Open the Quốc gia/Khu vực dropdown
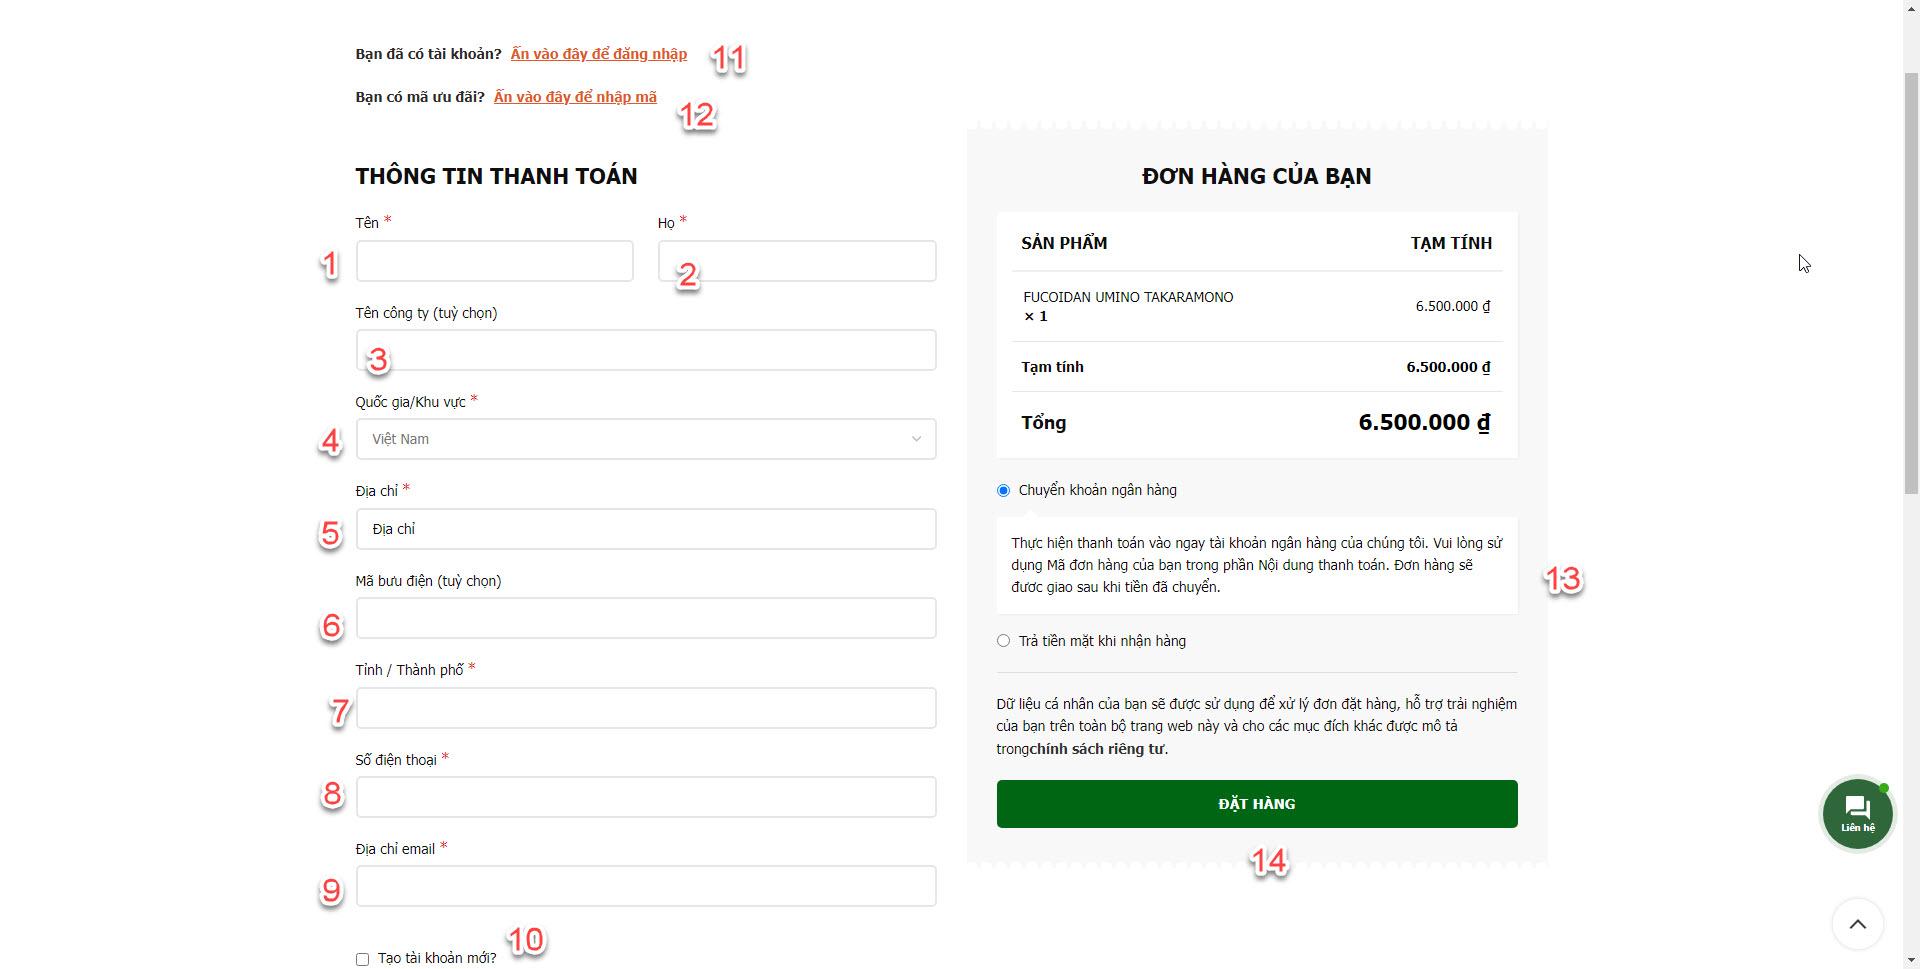Viewport: 1920px width, 969px height. (x=646, y=439)
